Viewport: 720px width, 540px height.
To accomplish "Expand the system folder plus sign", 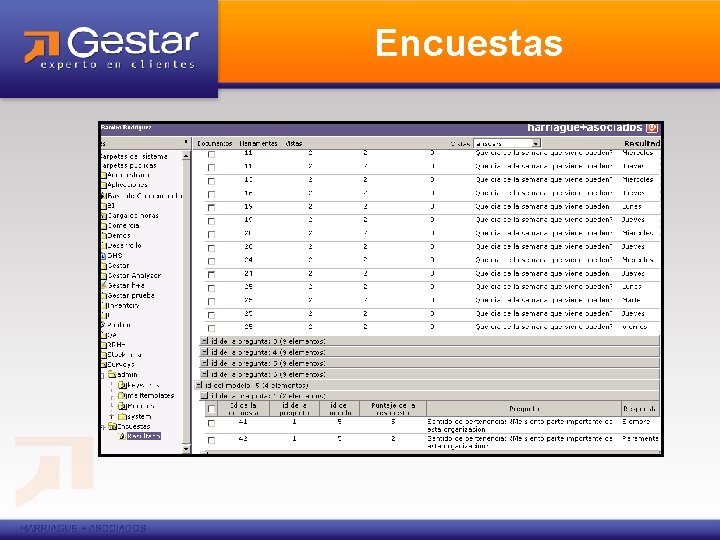I will [111, 417].
